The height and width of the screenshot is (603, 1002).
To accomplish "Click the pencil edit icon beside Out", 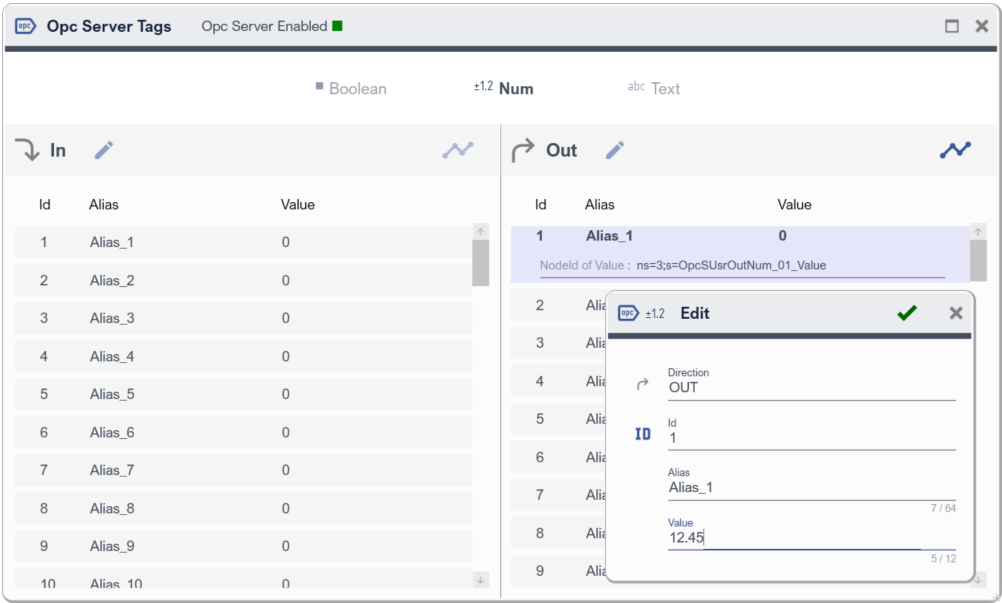I will 615,150.
